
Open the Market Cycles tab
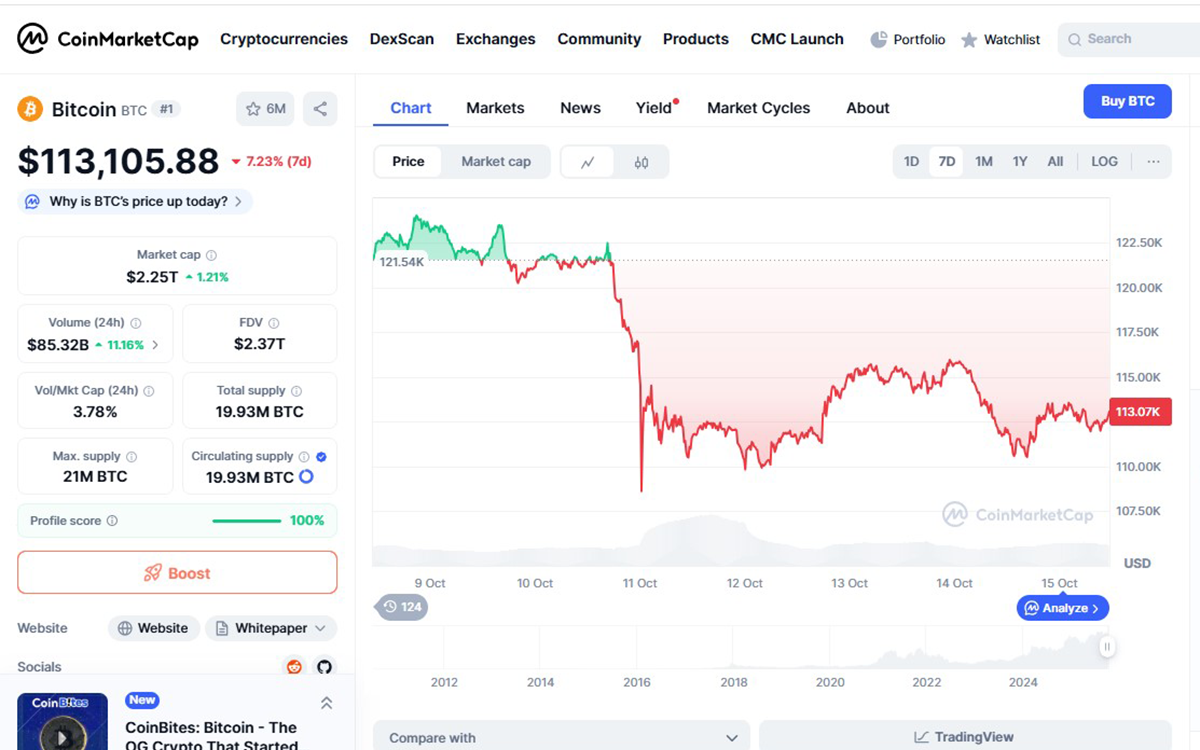pos(758,107)
